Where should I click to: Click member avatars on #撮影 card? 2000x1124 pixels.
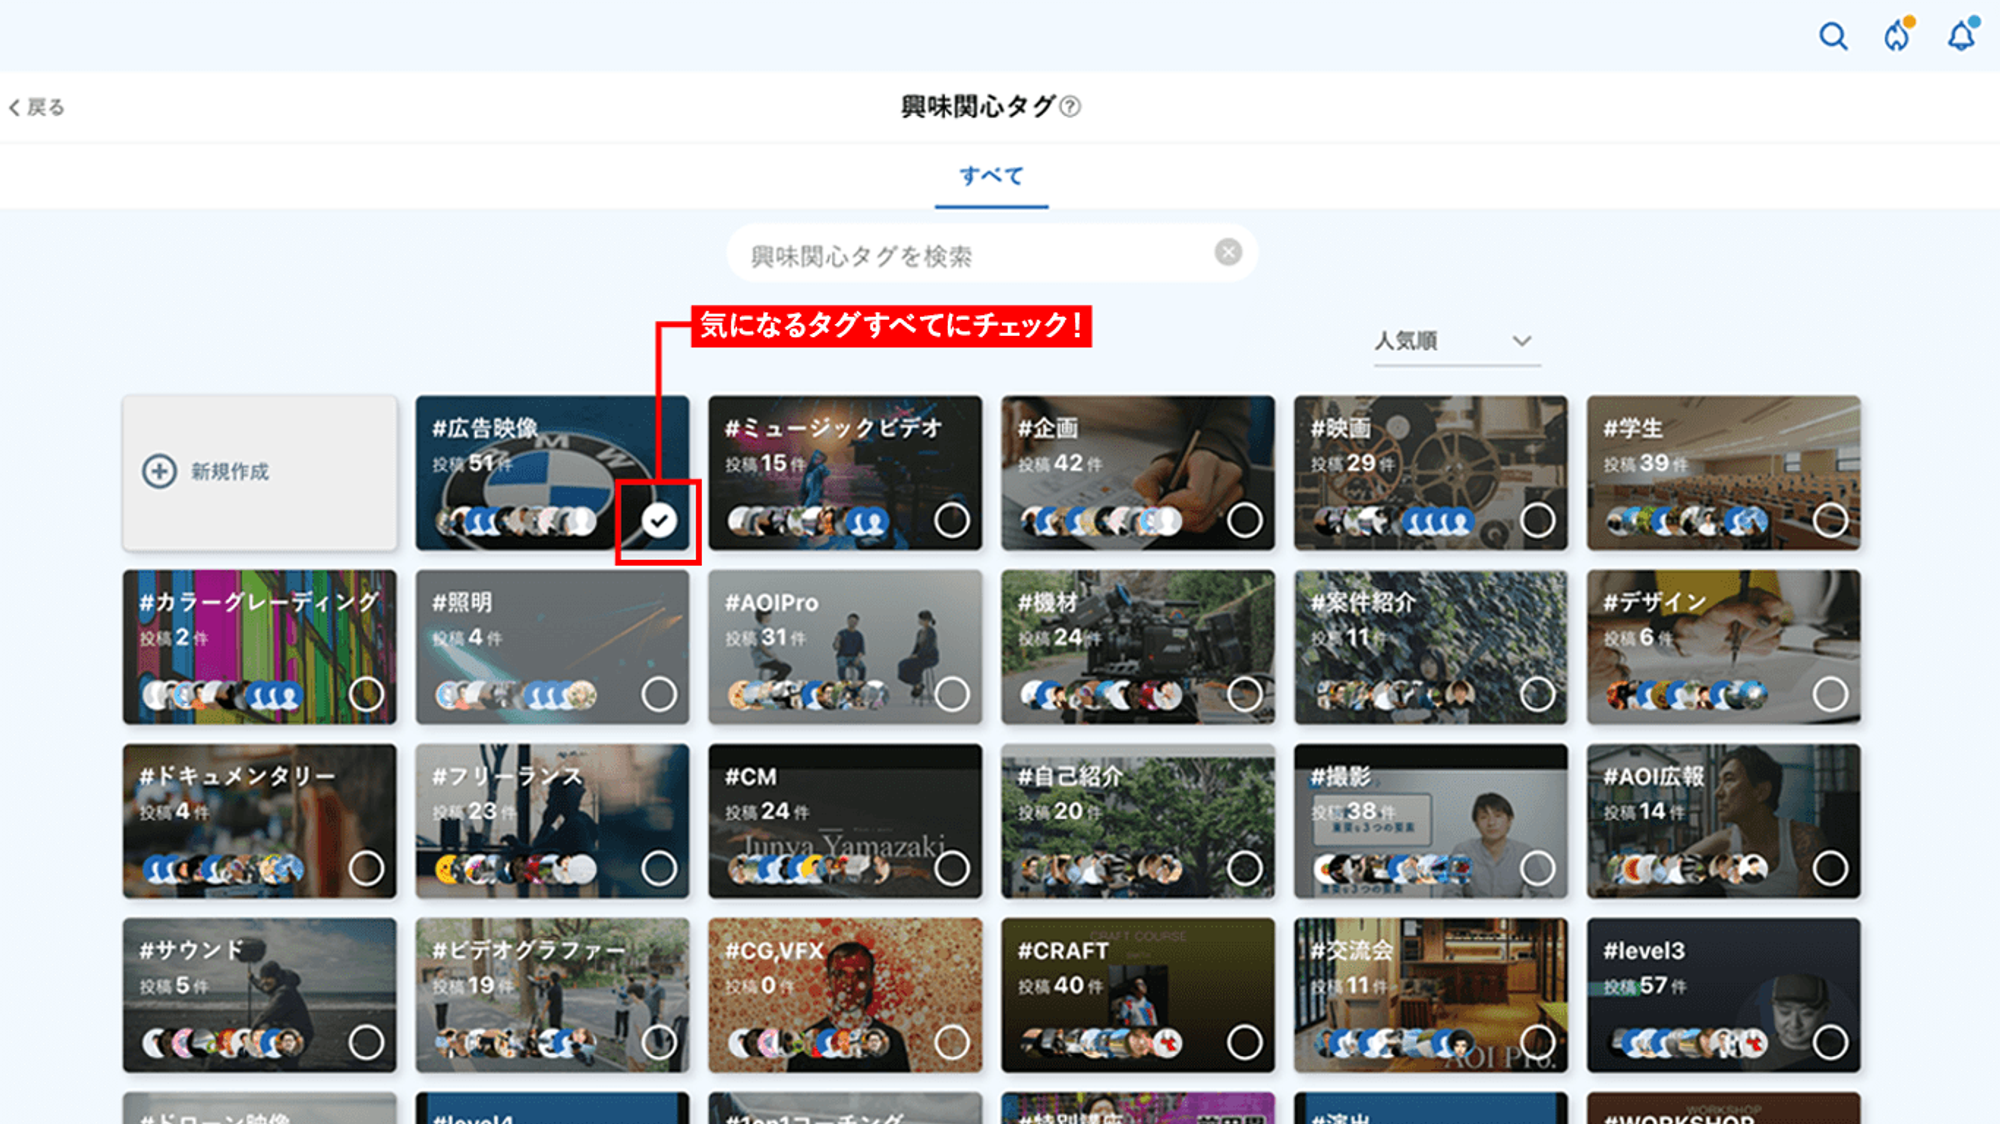click(1395, 869)
